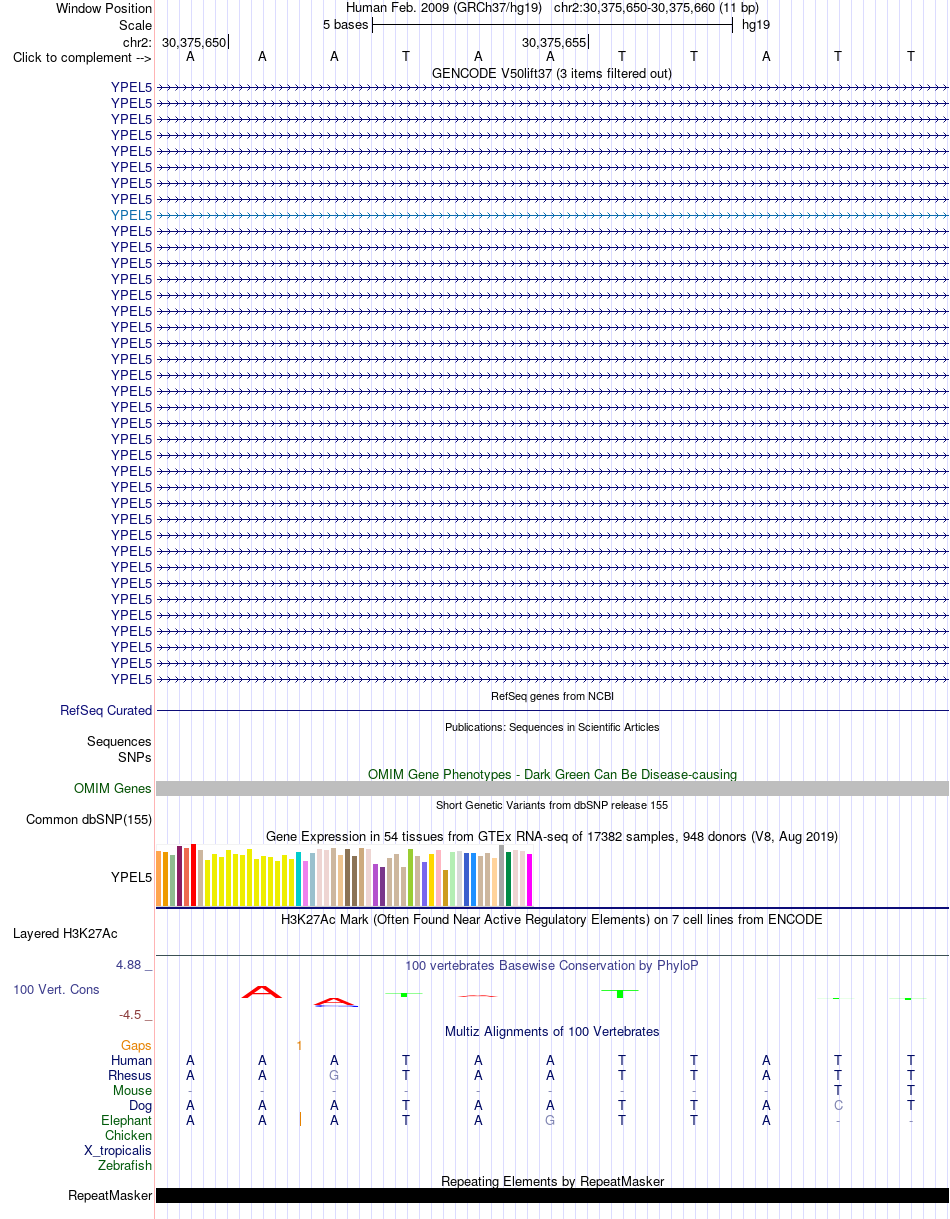This screenshot has width=950, height=1219.
Task: Click the bright red bar in GTEx chart
Action: 194,875
